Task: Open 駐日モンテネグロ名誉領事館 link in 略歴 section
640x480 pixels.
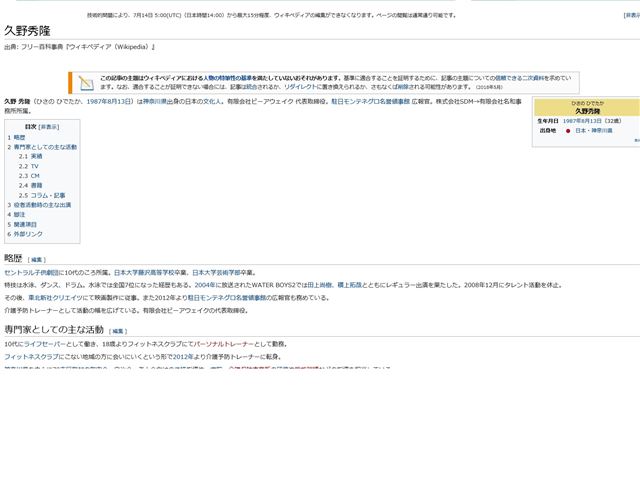Action: 227,298
